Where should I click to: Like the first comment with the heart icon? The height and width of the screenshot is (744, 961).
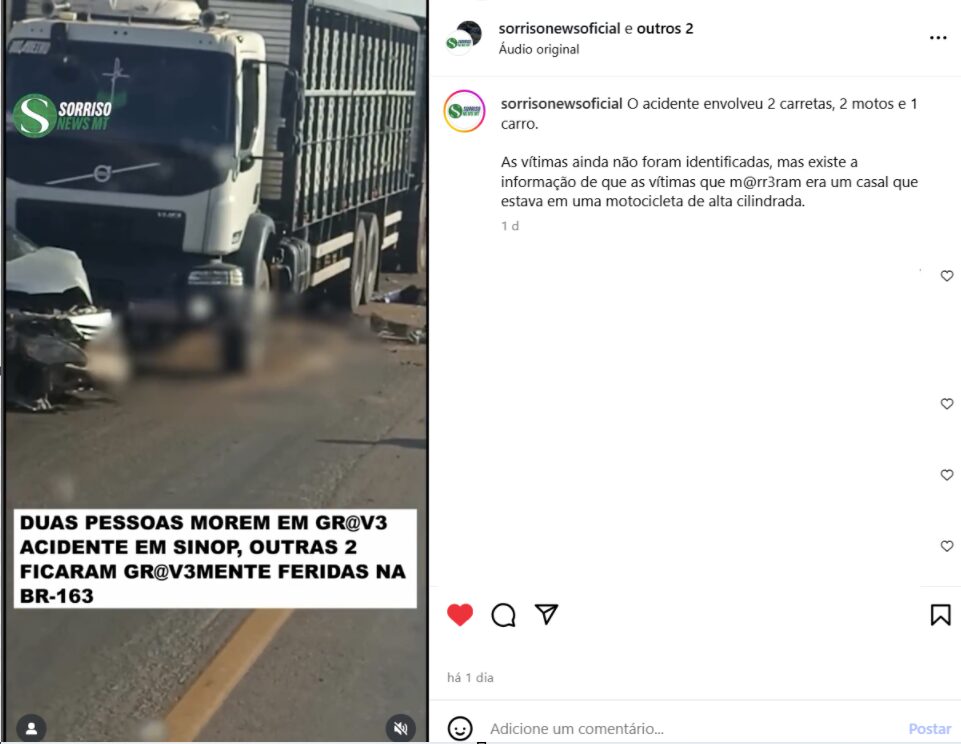(946, 276)
